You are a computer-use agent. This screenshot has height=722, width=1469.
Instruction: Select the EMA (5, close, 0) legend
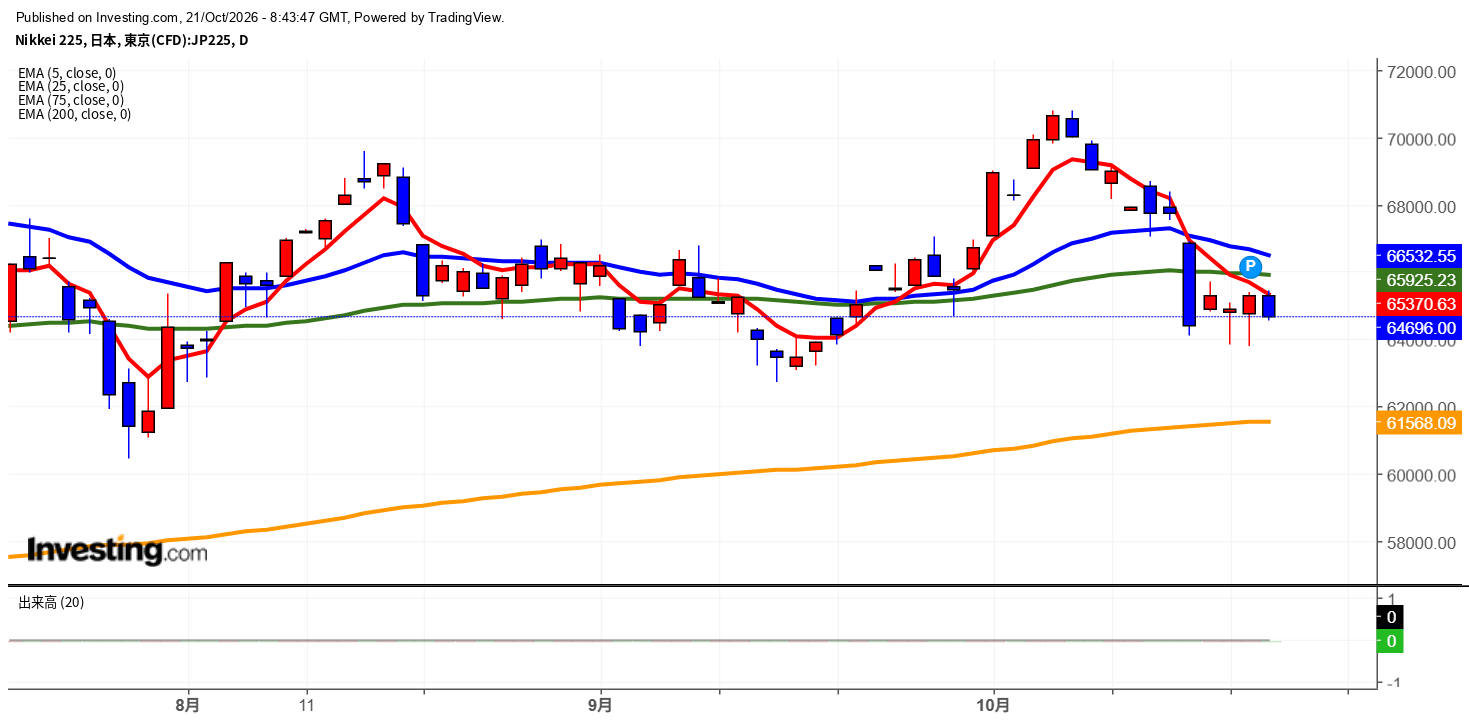tap(67, 72)
